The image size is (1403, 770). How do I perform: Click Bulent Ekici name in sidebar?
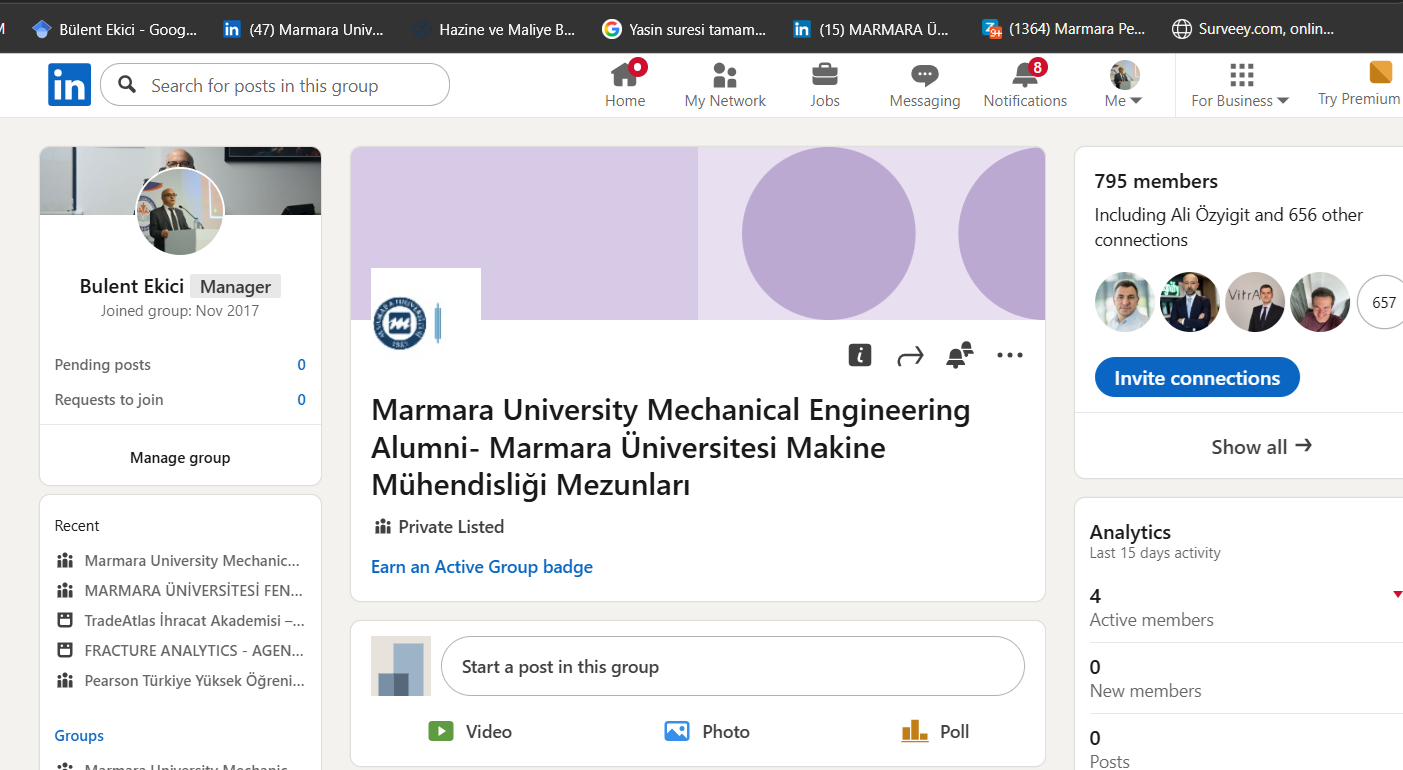coord(132,287)
